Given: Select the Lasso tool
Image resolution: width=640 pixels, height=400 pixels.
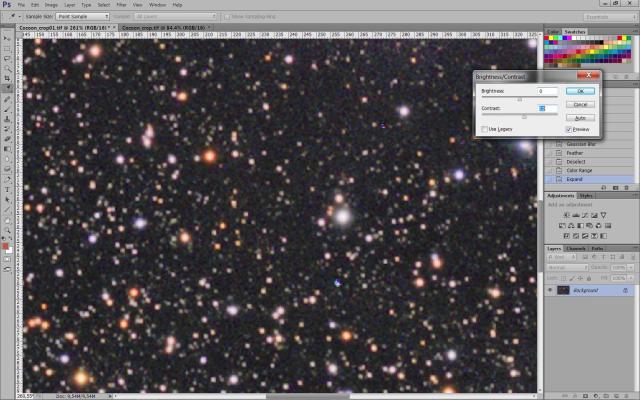Looking at the screenshot, I should click(x=7, y=57).
